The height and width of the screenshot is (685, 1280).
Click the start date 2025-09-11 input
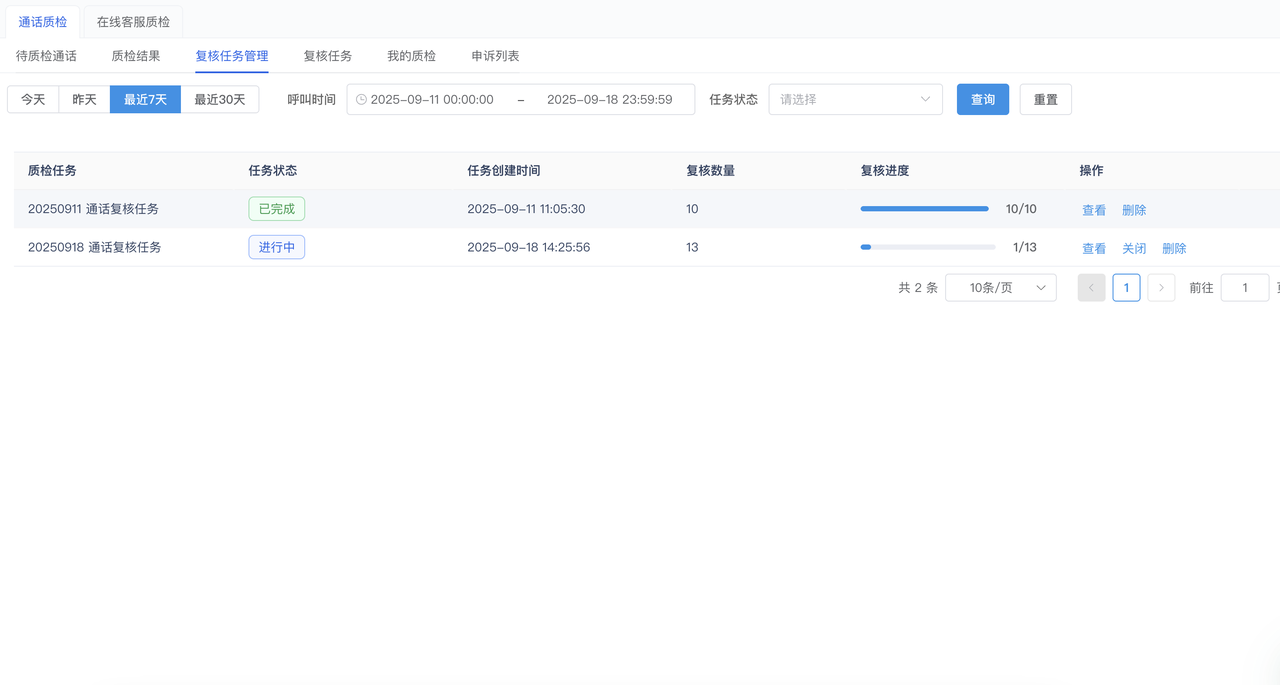tap(432, 100)
